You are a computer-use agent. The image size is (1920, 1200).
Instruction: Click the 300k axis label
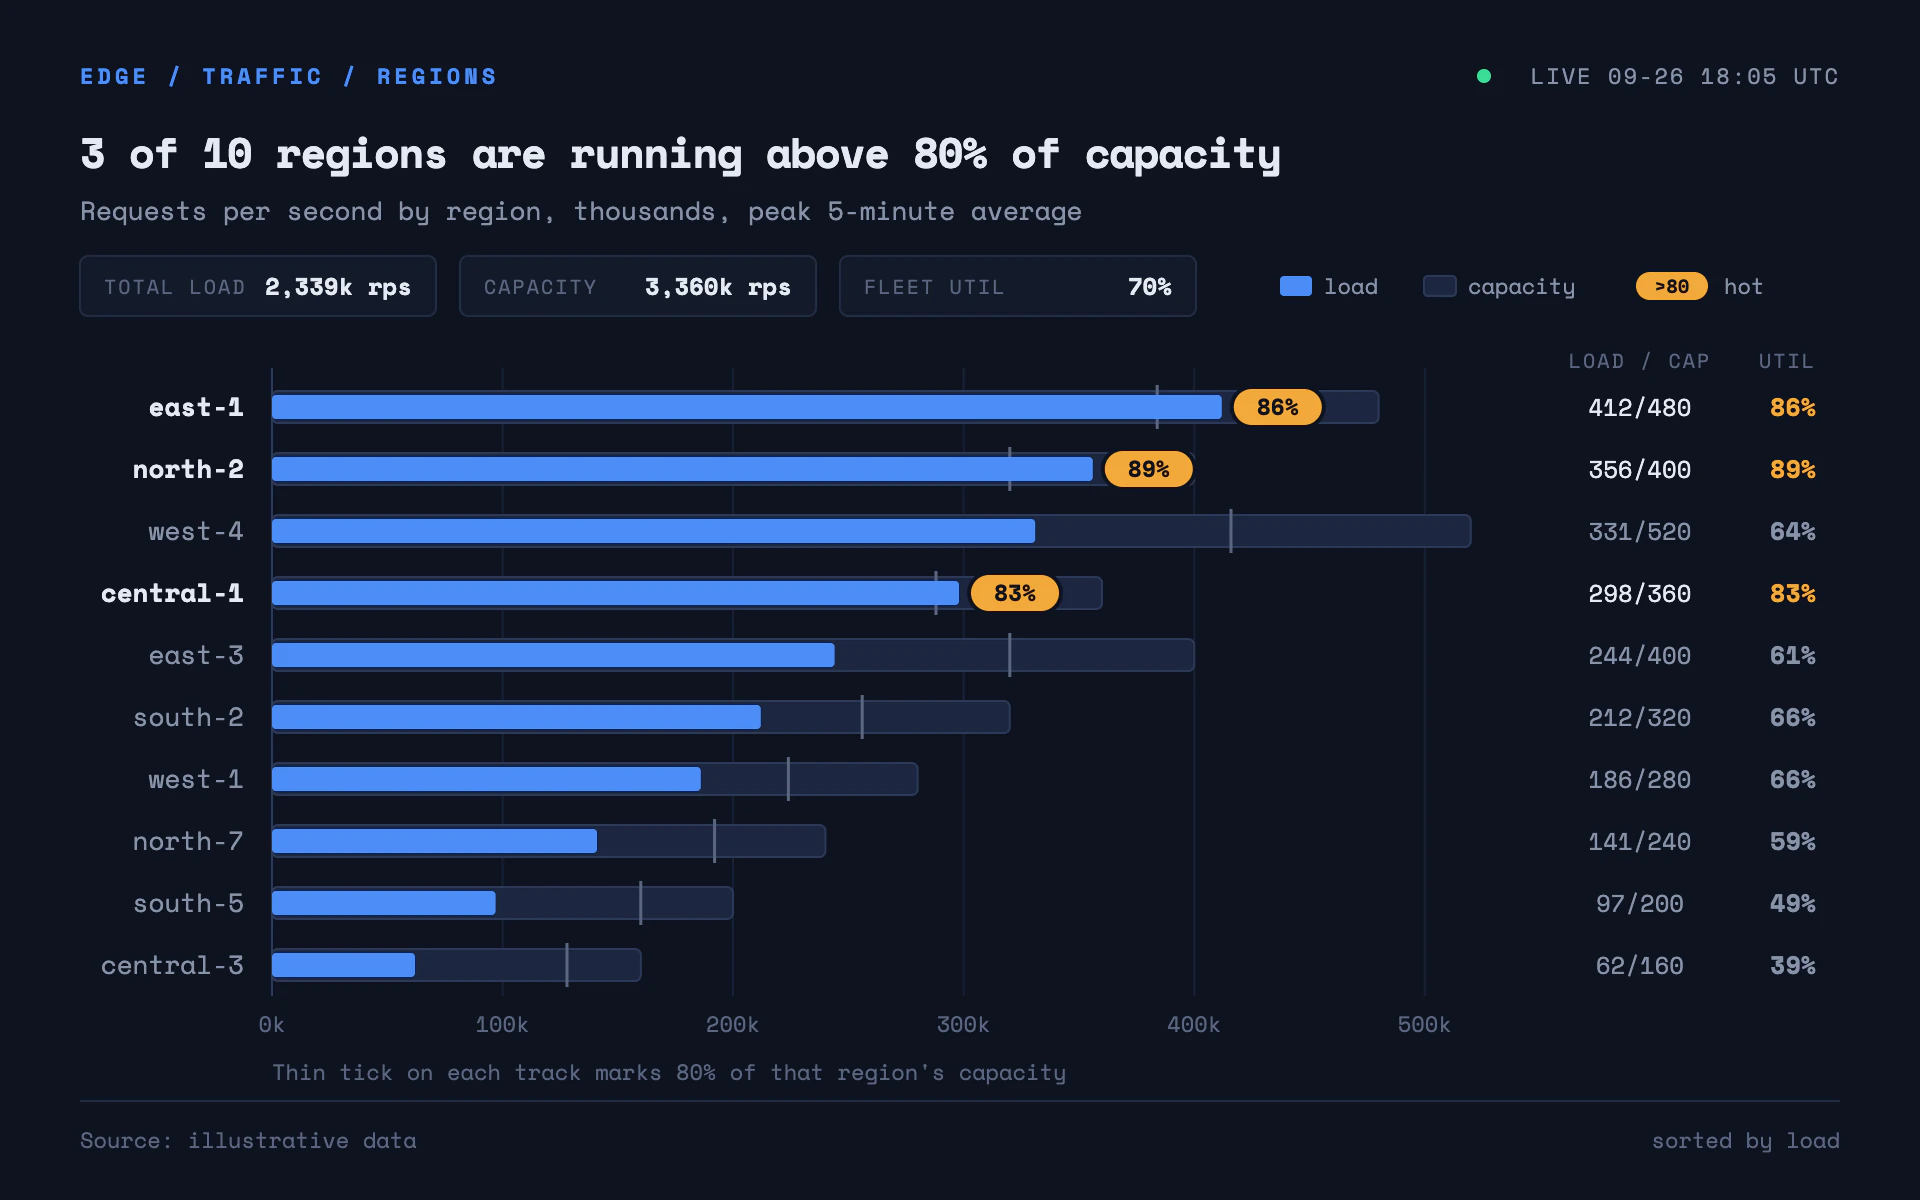pos(963,1024)
